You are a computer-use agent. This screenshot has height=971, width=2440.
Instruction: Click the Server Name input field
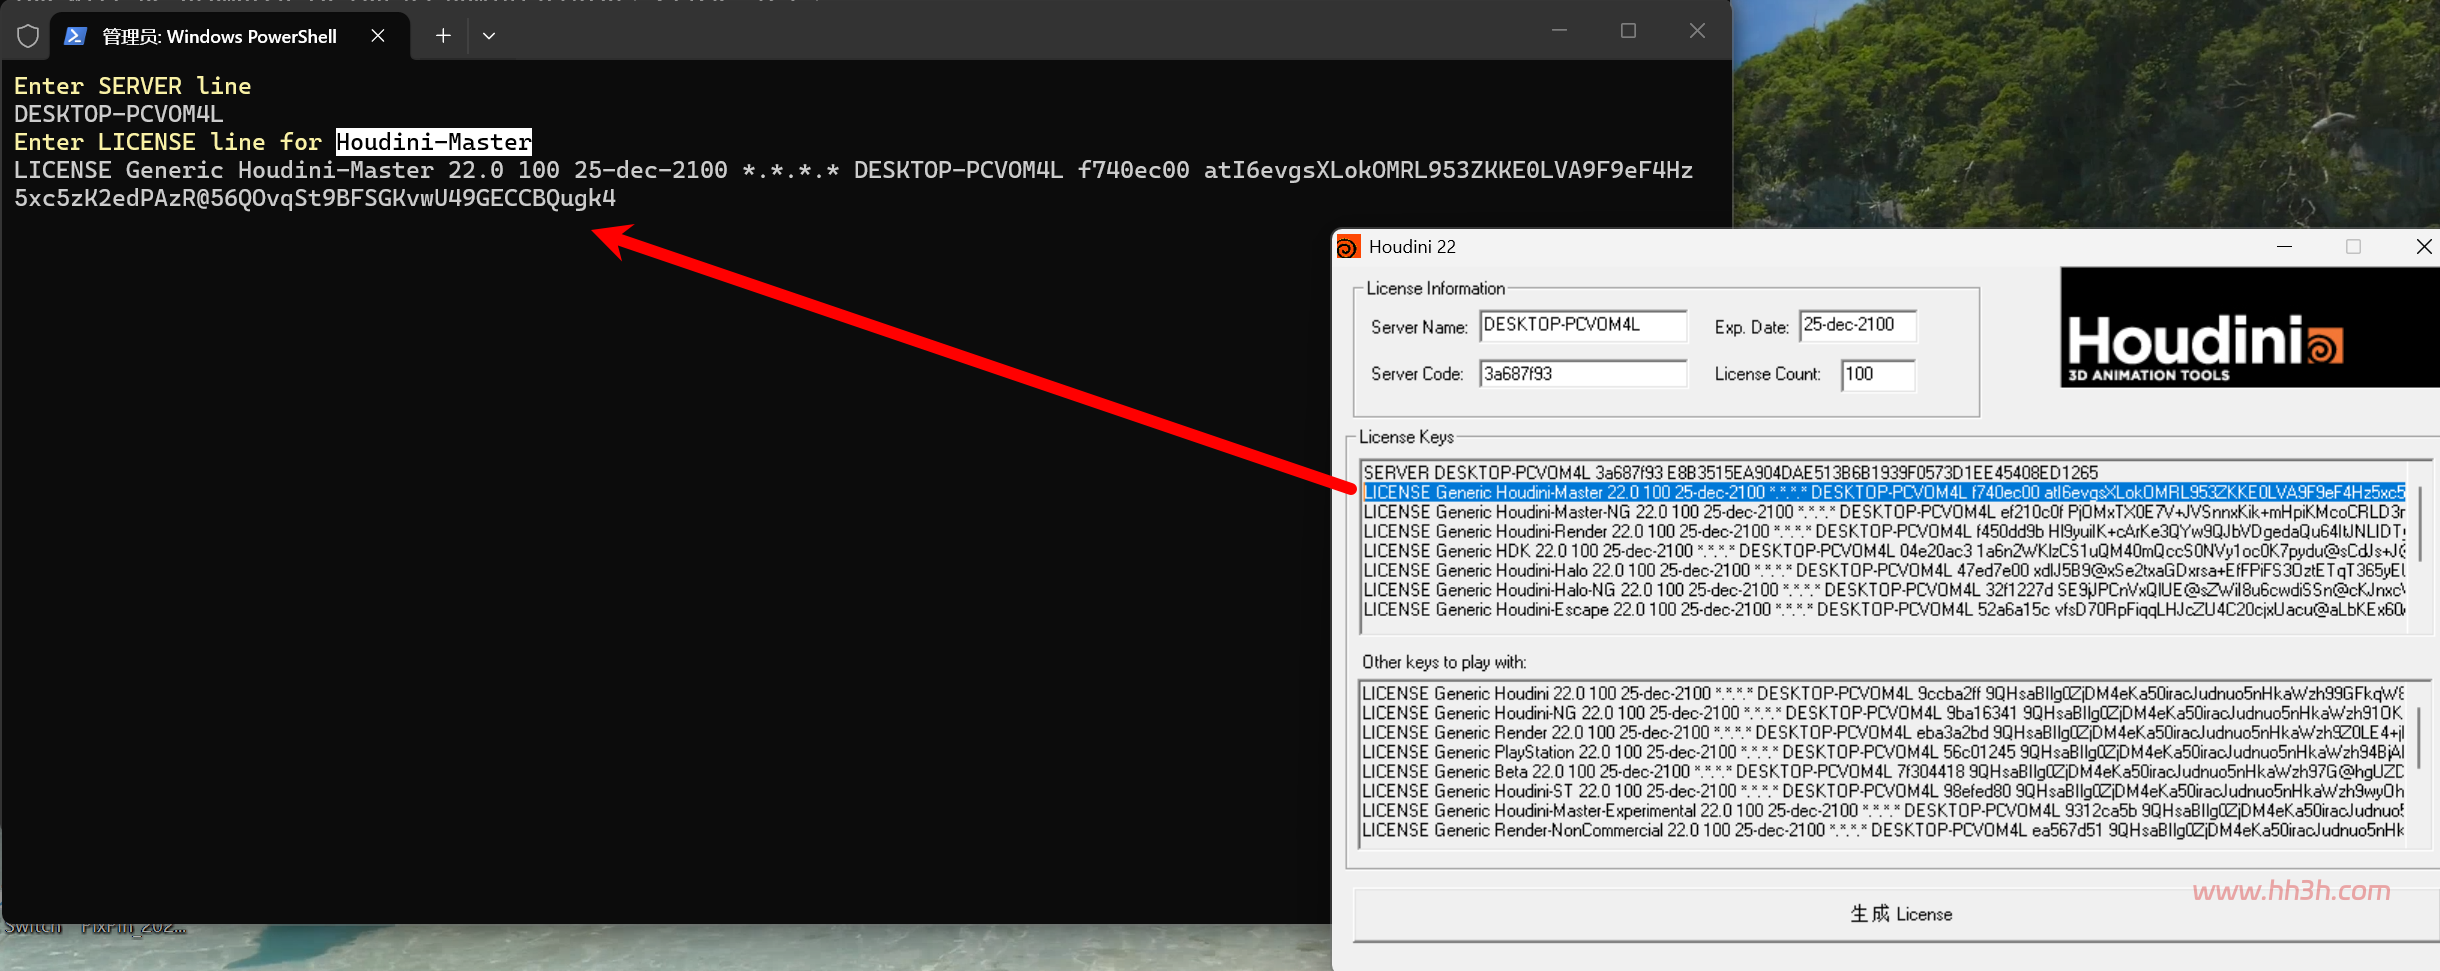coord(1583,326)
